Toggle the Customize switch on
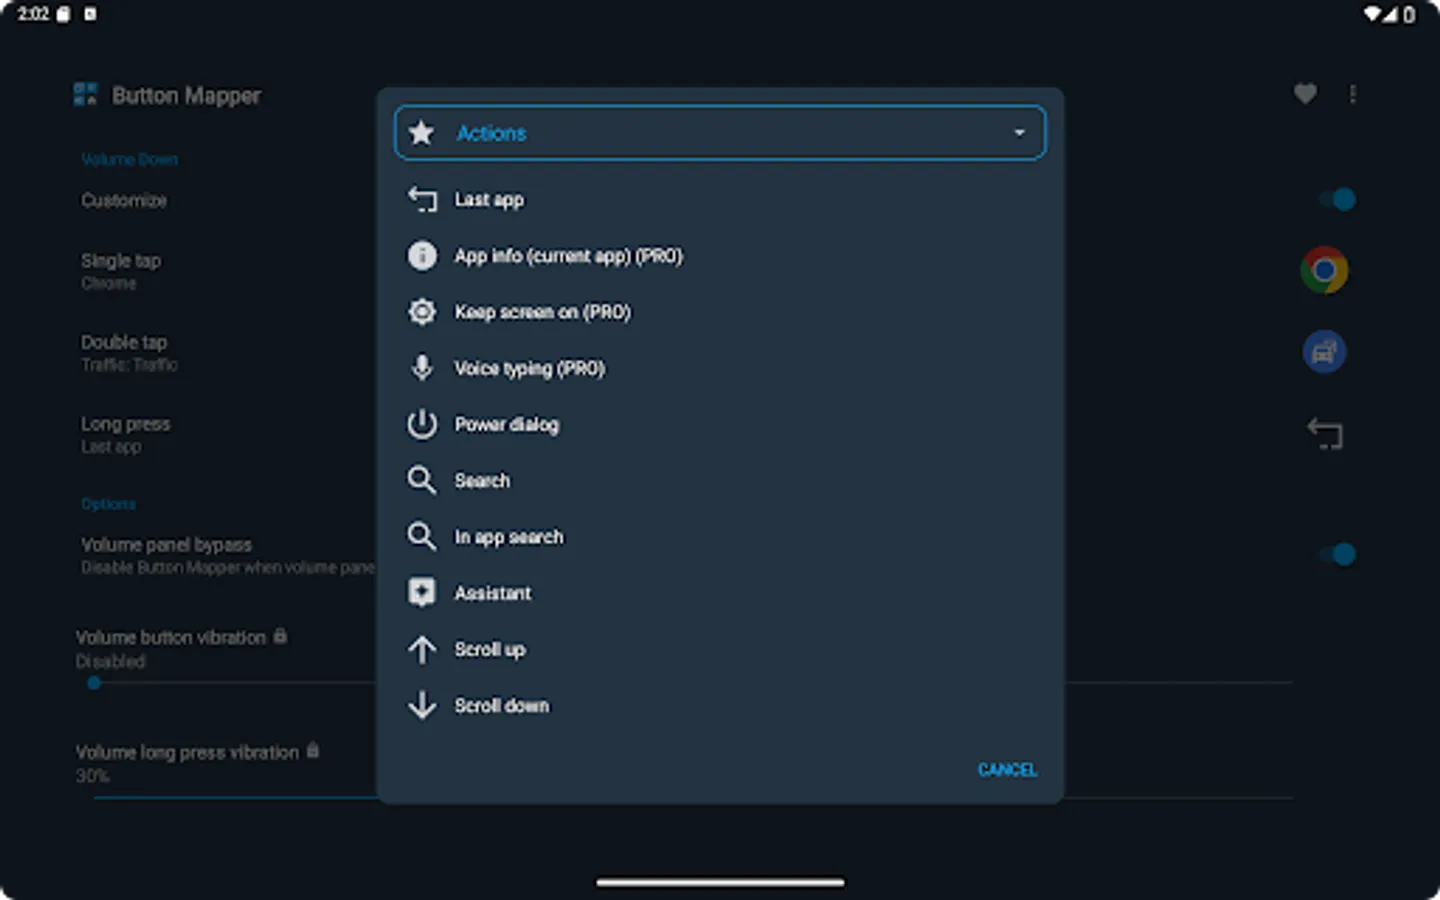Screen dimensions: 1440x900 1338,199
